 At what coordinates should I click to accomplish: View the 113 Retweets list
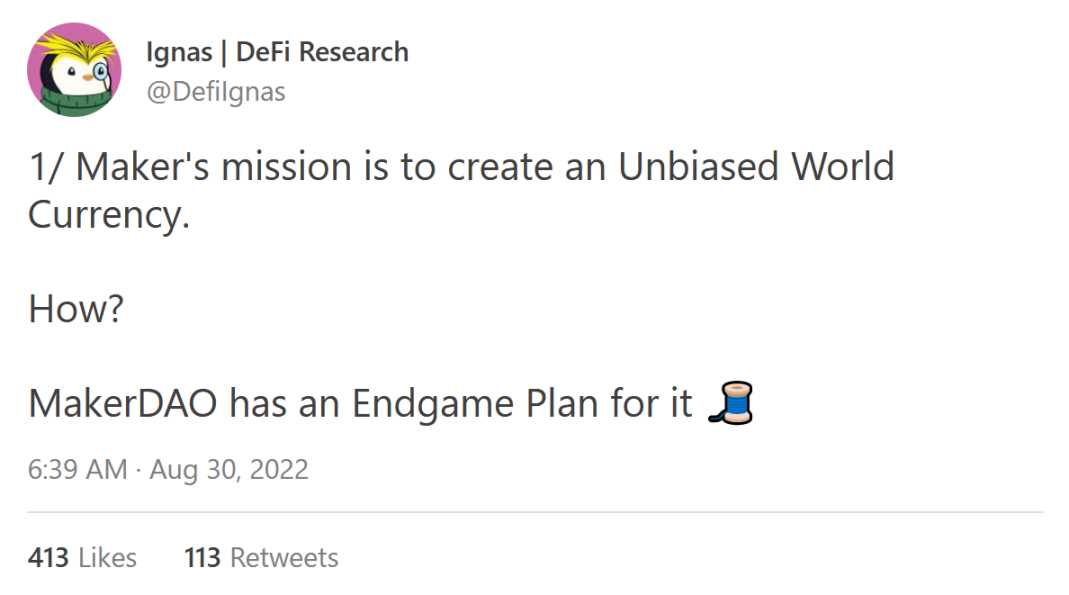tap(261, 557)
